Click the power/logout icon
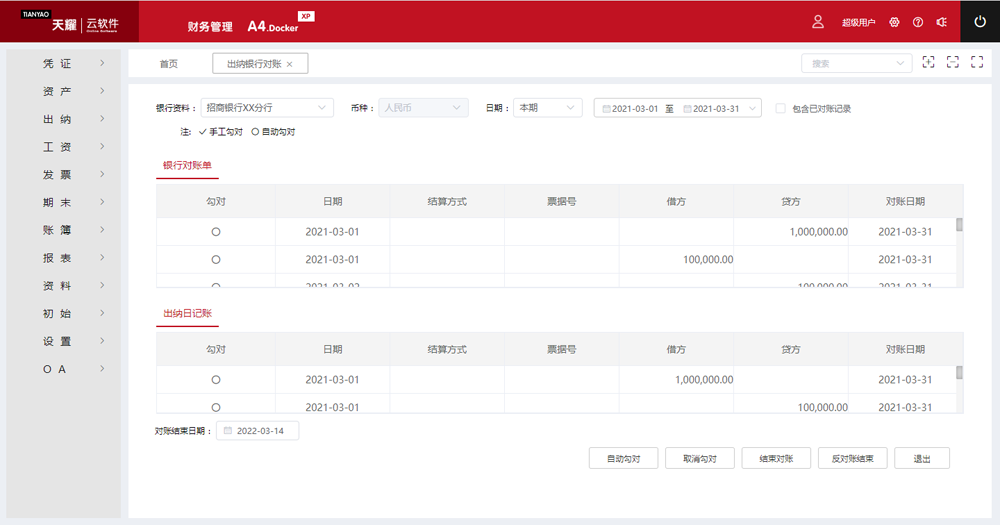This screenshot has height=525, width=1000. coord(979,21)
